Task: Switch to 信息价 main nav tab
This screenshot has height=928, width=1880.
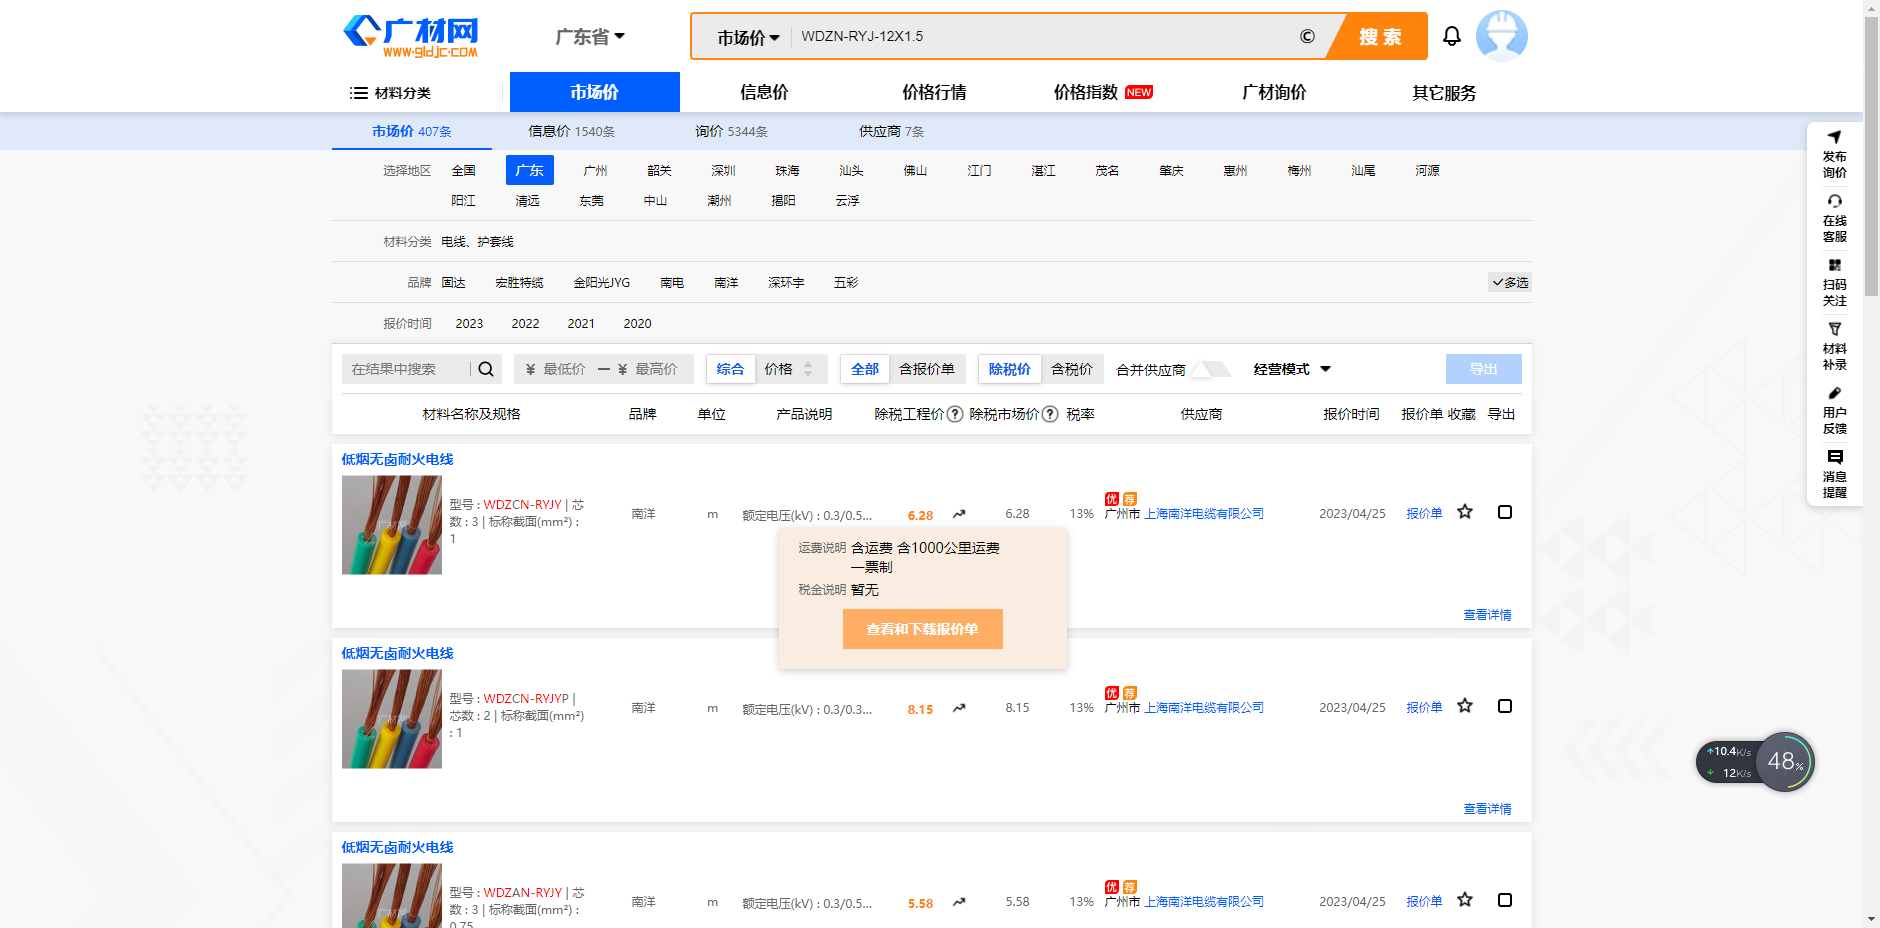Action: pyautogui.click(x=764, y=92)
